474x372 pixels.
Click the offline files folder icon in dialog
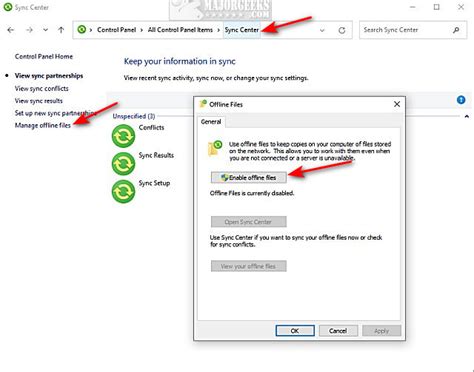pyautogui.click(x=215, y=148)
